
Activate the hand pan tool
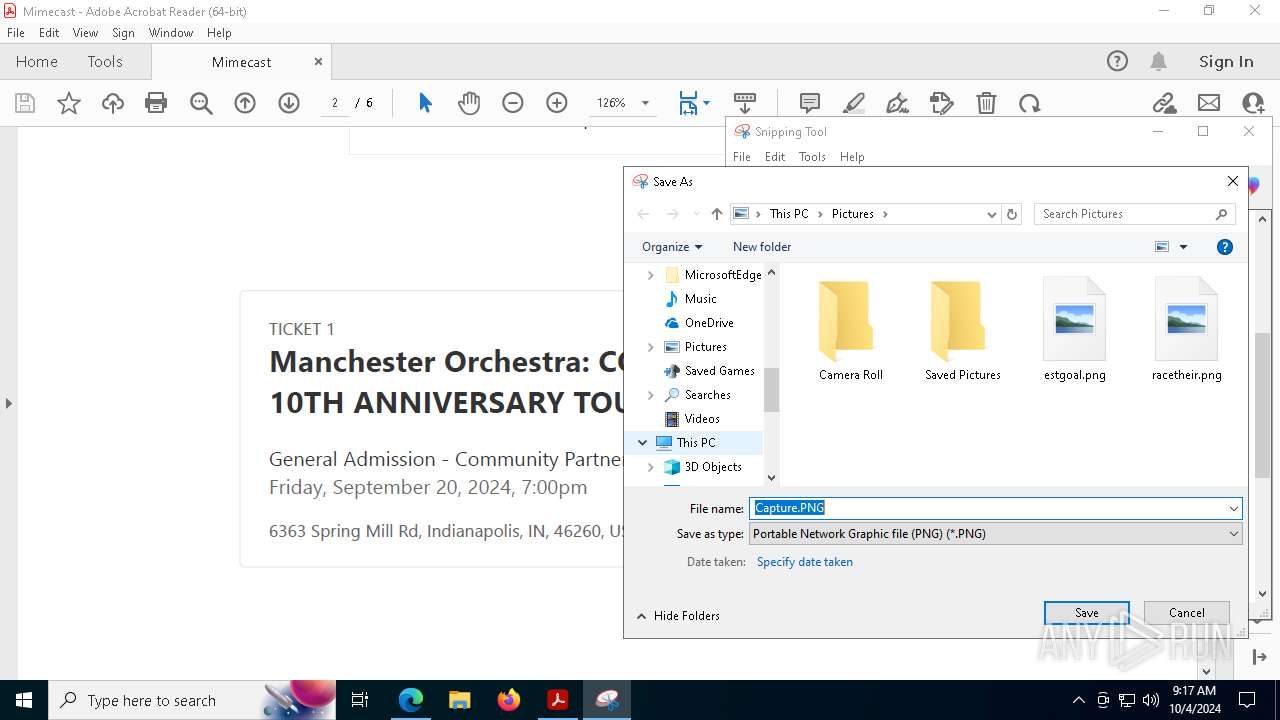click(469, 103)
